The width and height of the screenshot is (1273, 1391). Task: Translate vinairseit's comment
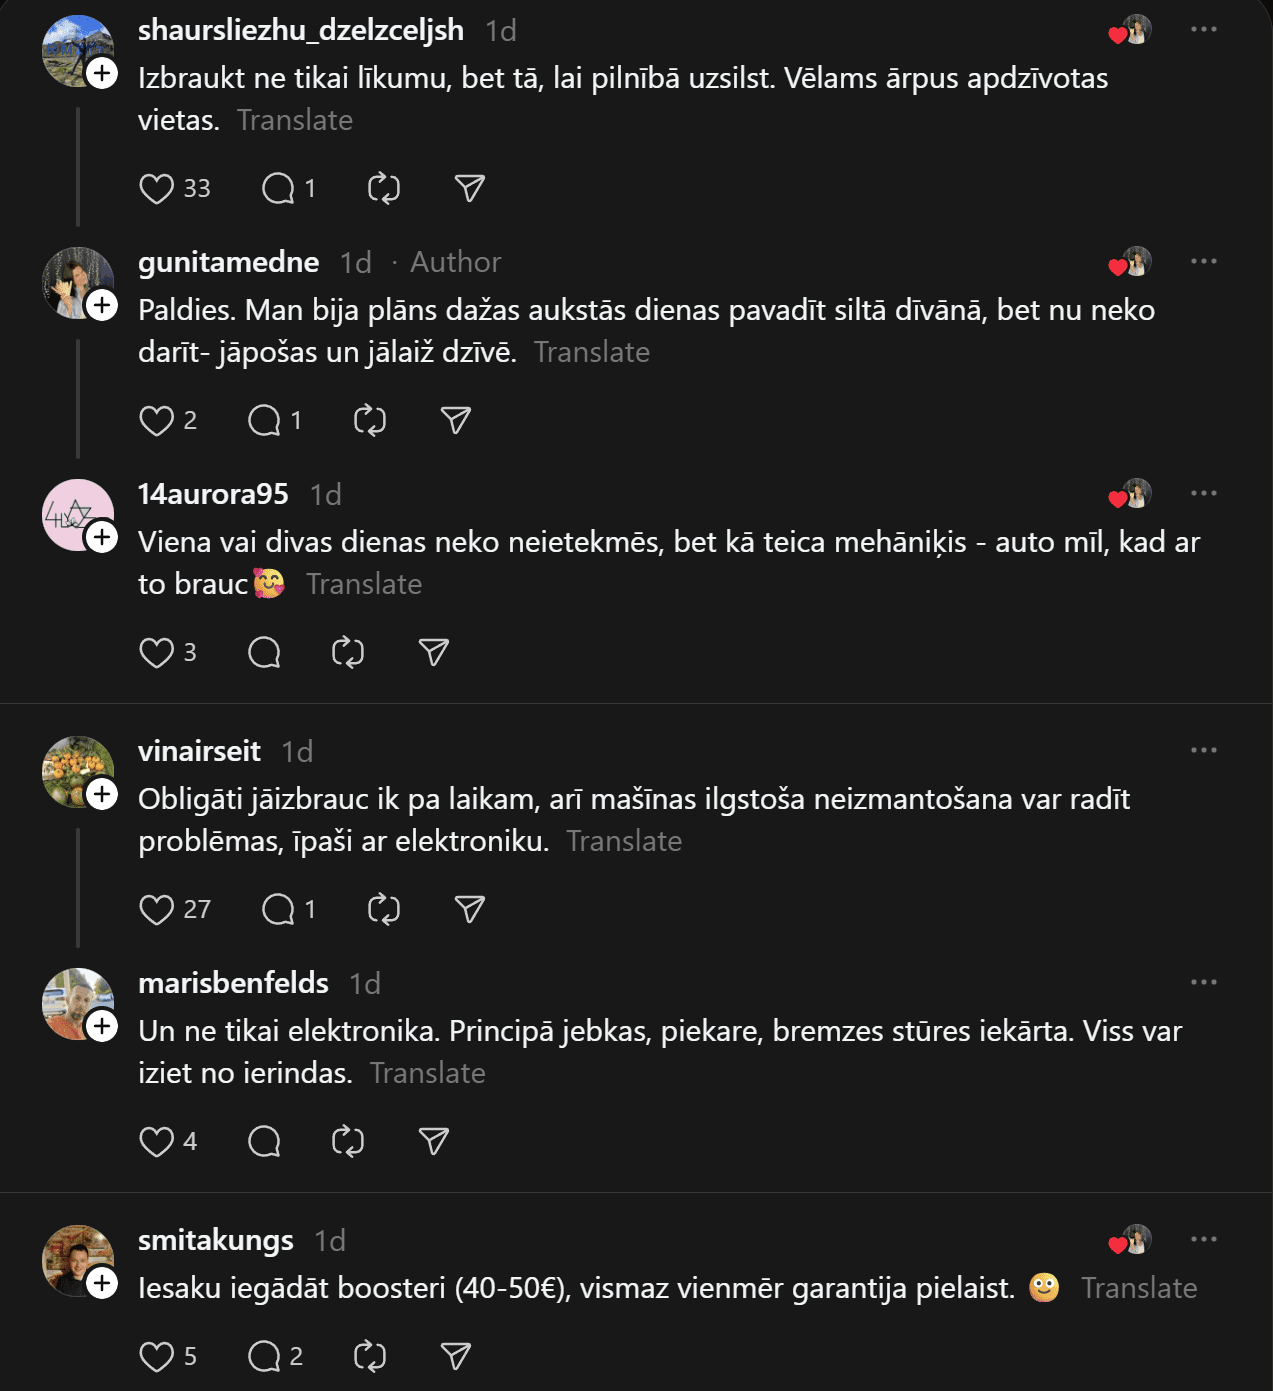(x=624, y=841)
